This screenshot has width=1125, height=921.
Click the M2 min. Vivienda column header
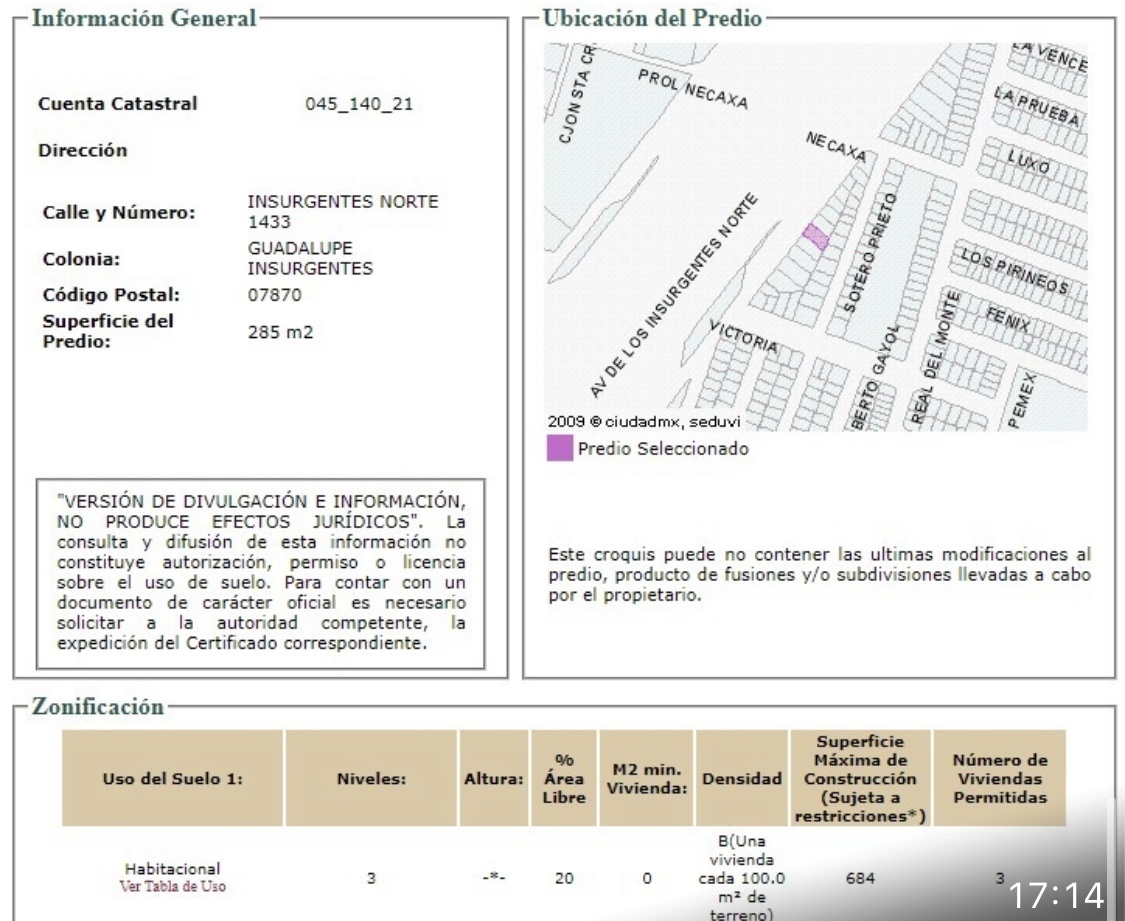pos(646,779)
